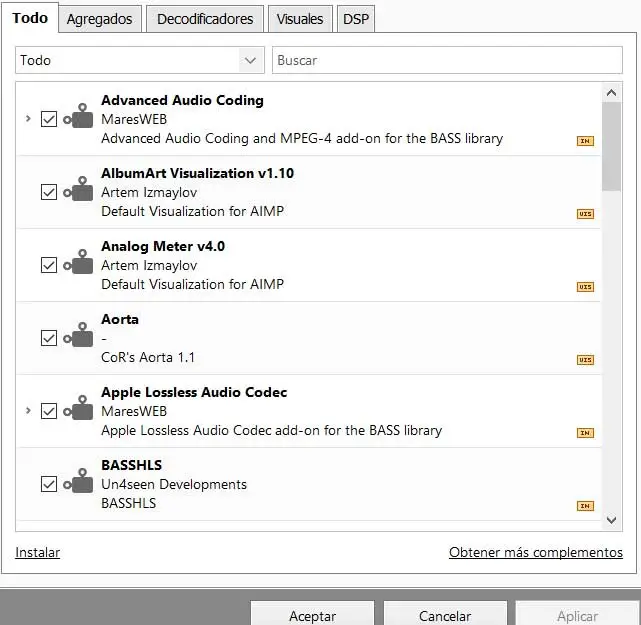The width and height of the screenshot is (641, 625).
Task: Click the VIS badge on Analog Meter
Action: (x=585, y=287)
